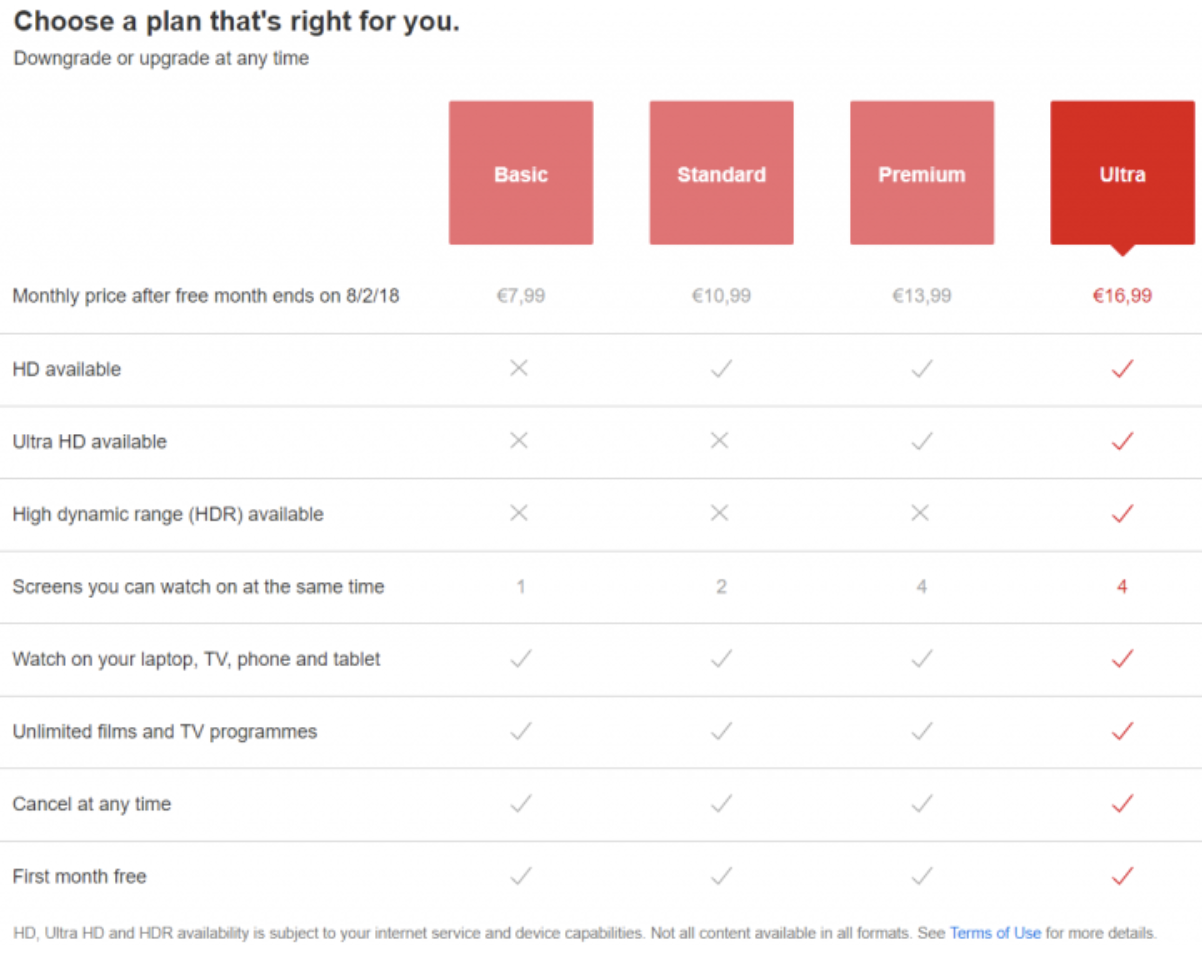
Task: Click Premium's HDR cross icon
Action: tap(921, 513)
